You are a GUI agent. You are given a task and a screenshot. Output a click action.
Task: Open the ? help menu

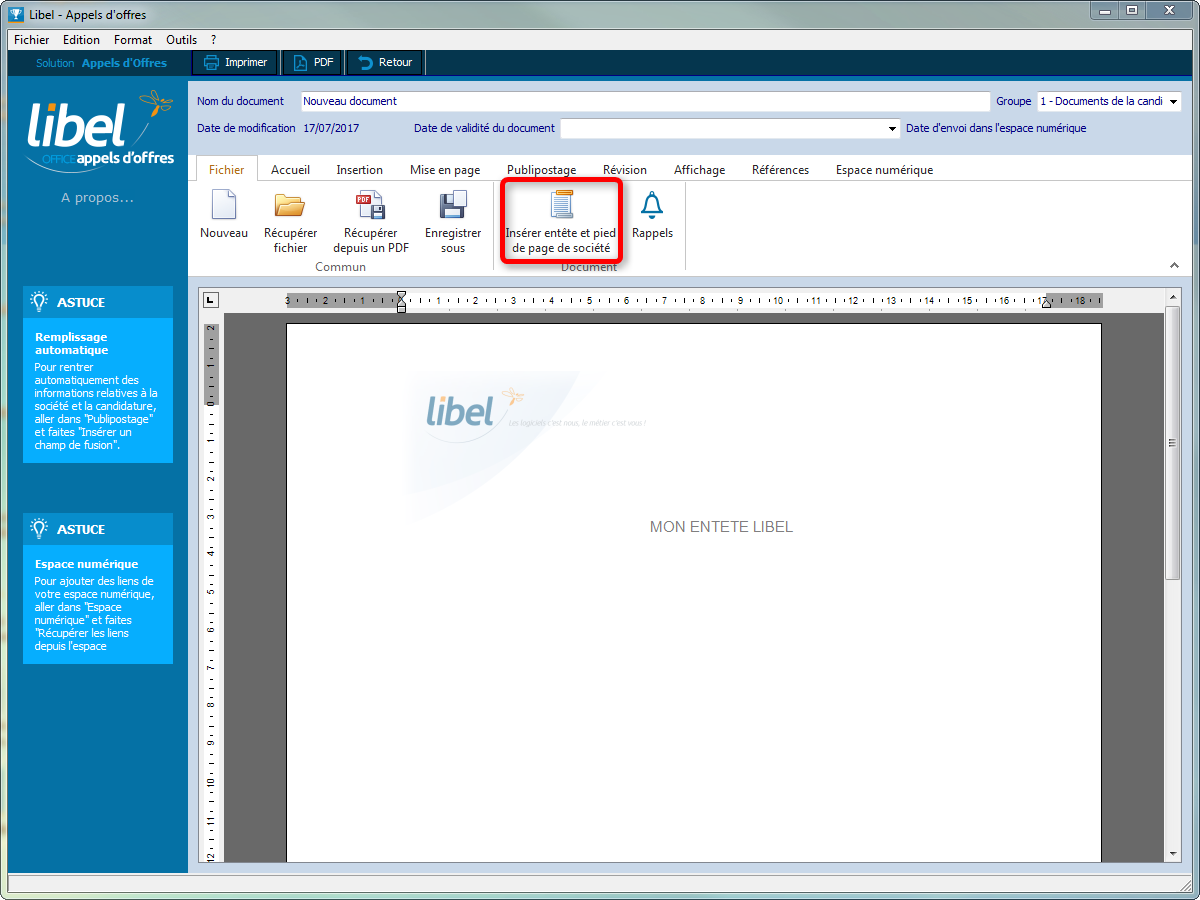click(214, 40)
